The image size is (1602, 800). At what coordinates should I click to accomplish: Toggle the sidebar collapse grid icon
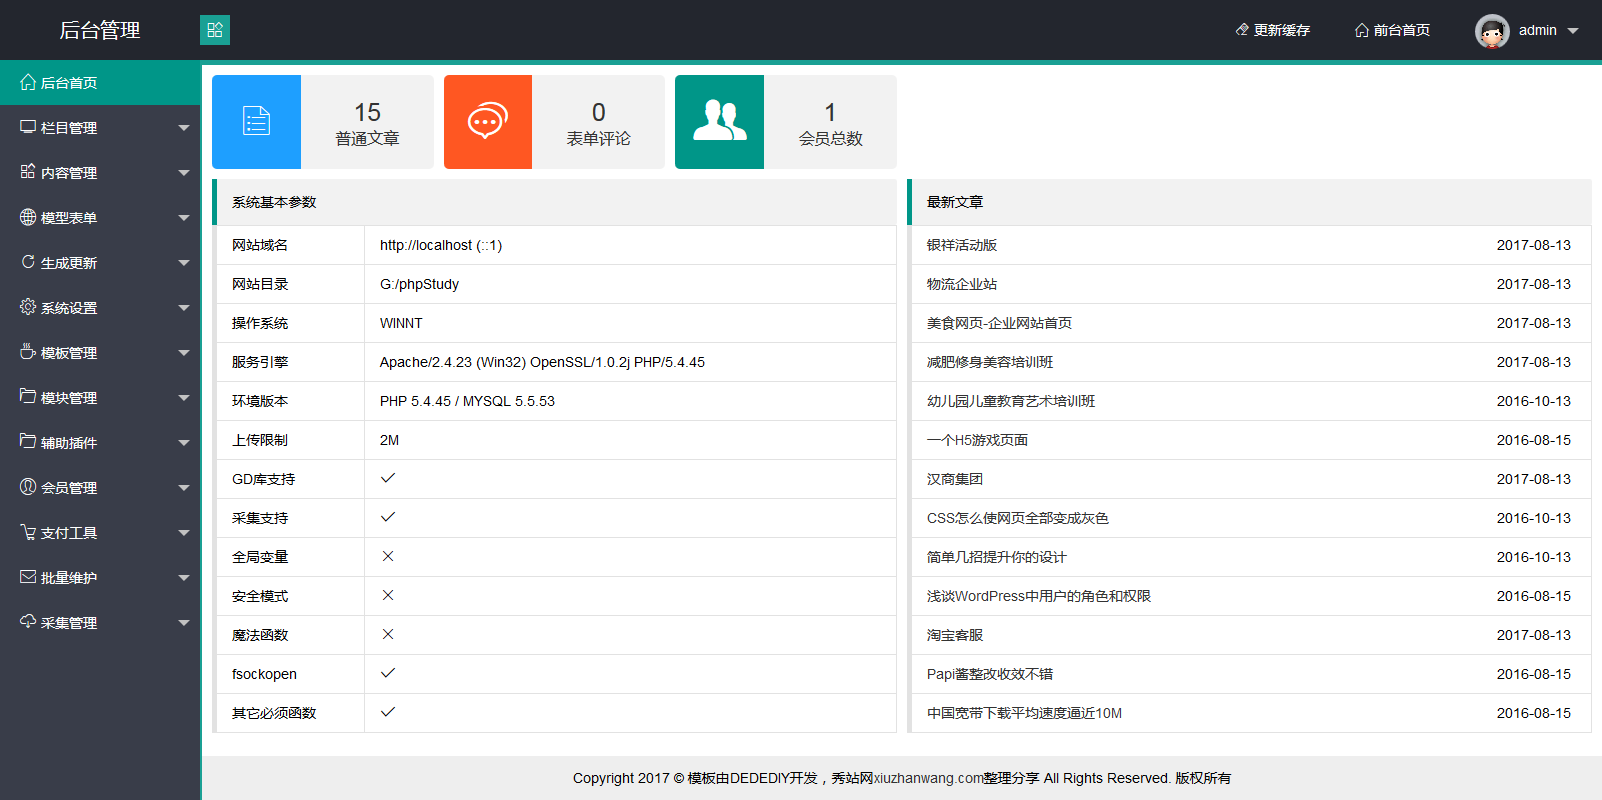[x=215, y=30]
